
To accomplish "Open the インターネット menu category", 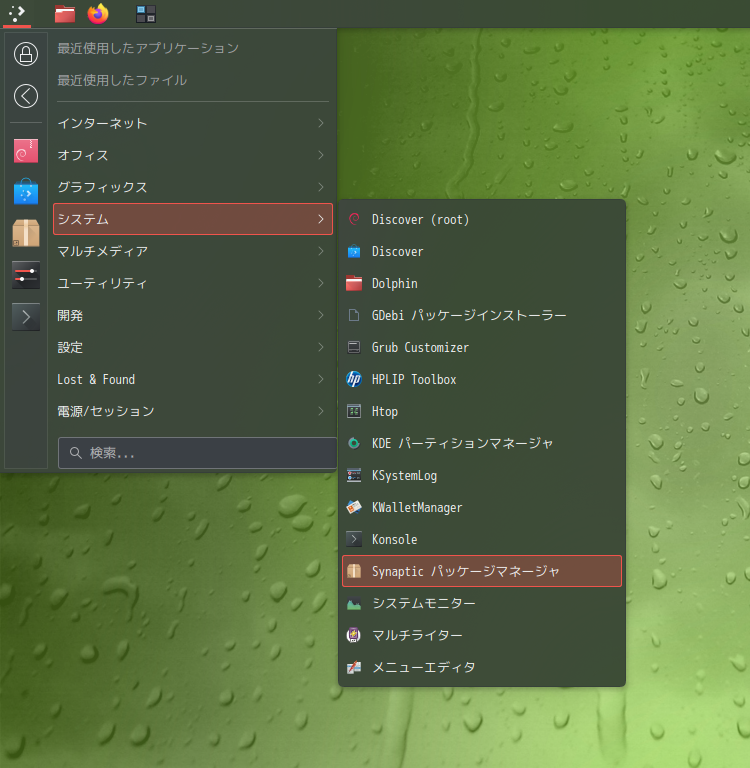I will tap(193, 123).
